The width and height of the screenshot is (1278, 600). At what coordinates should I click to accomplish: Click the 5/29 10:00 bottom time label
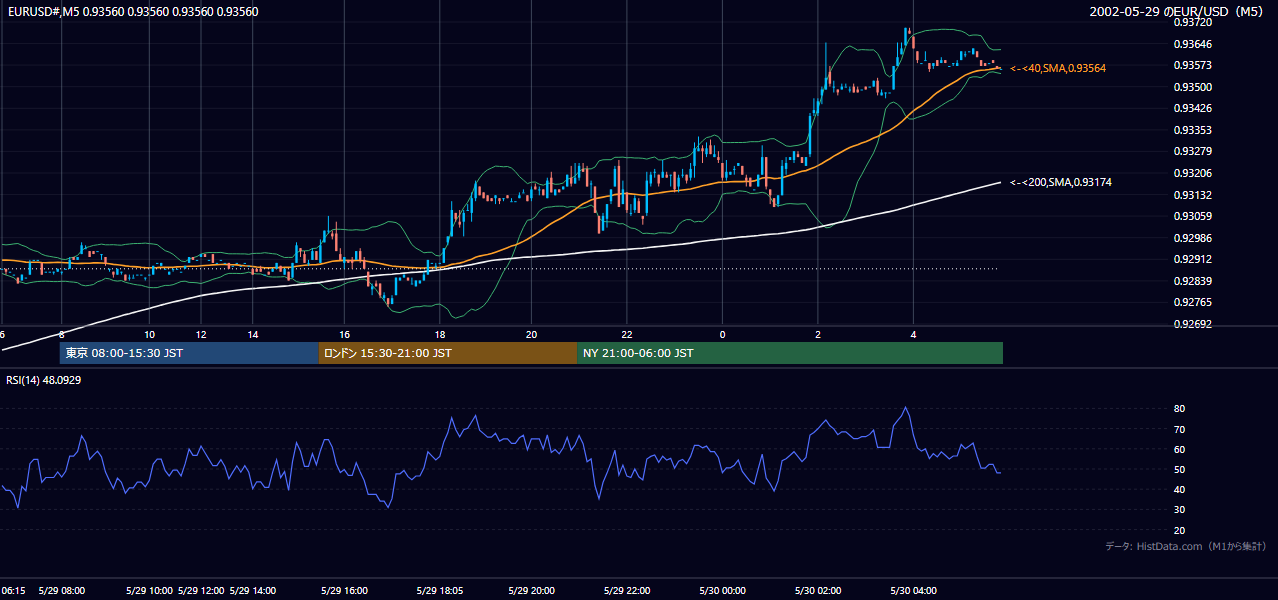tap(151, 591)
